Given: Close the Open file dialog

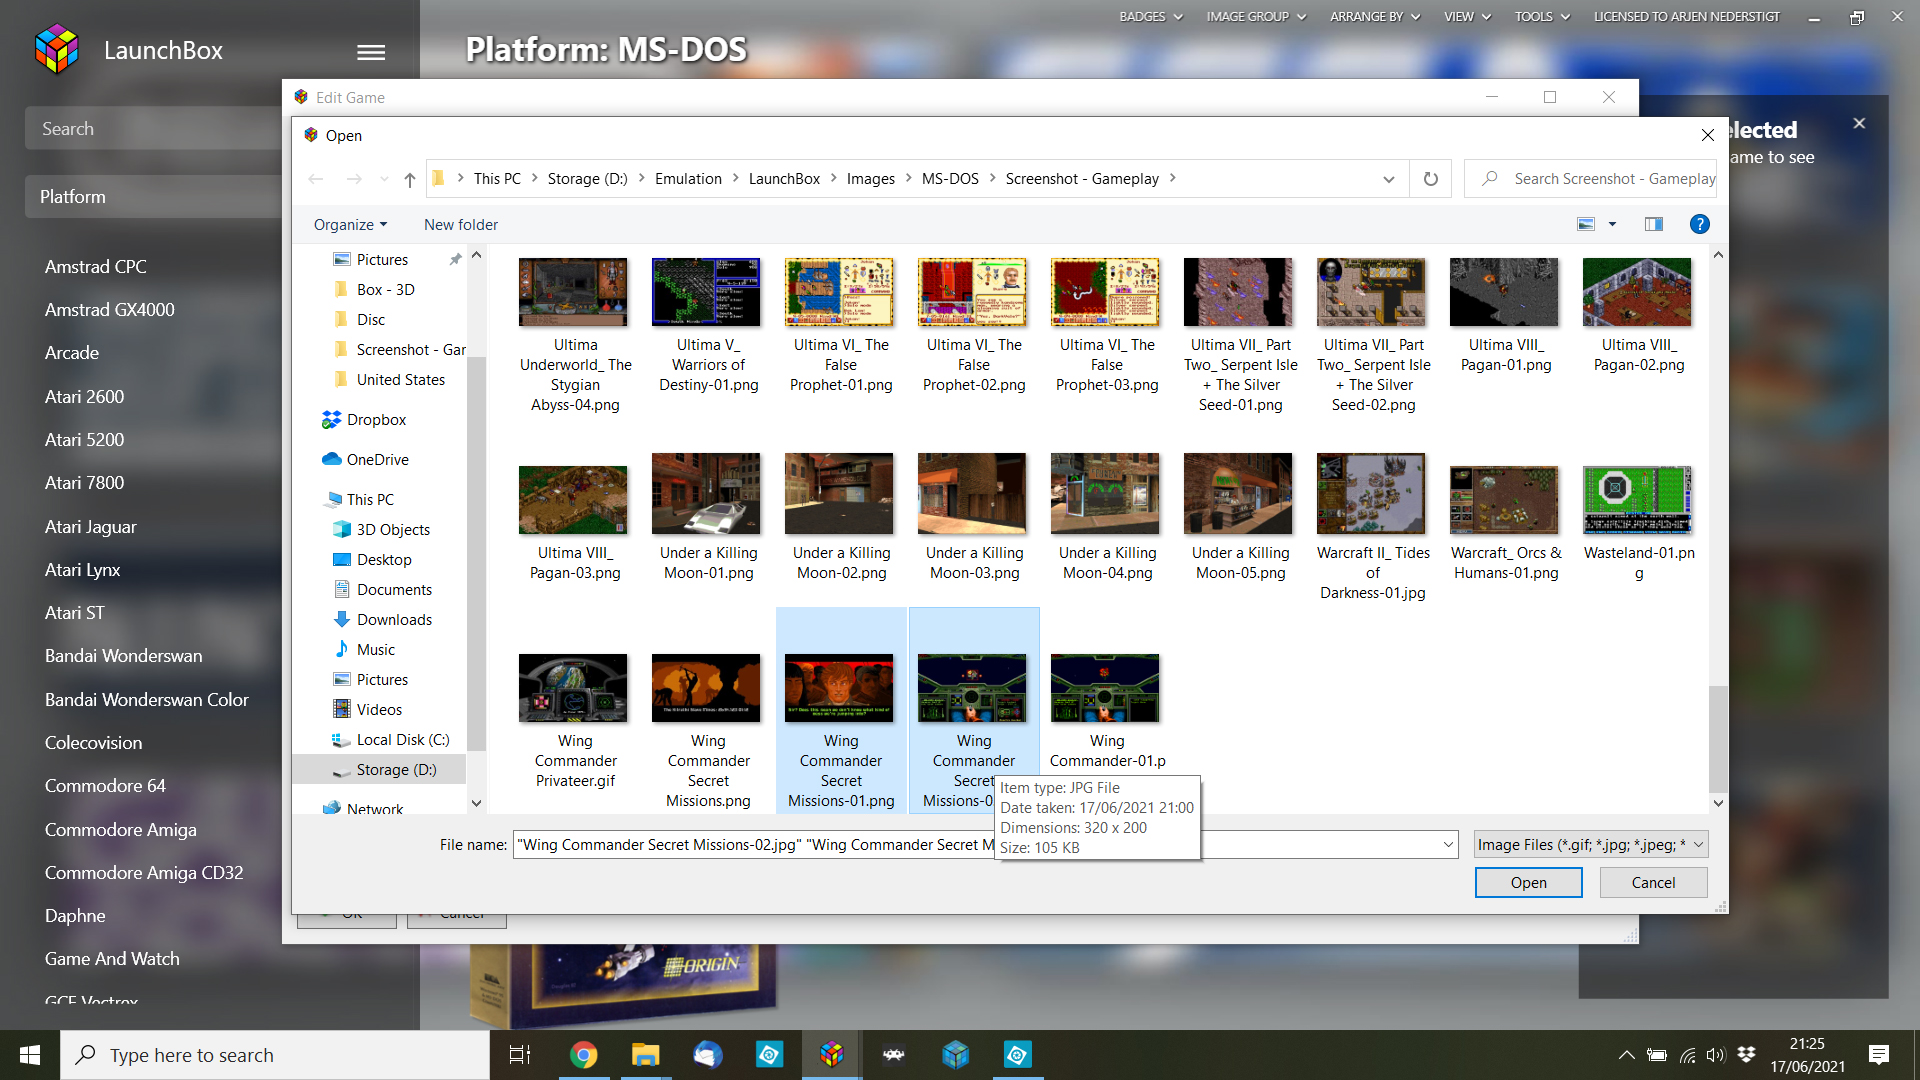Looking at the screenshot, I should (x=1708, y=135).
